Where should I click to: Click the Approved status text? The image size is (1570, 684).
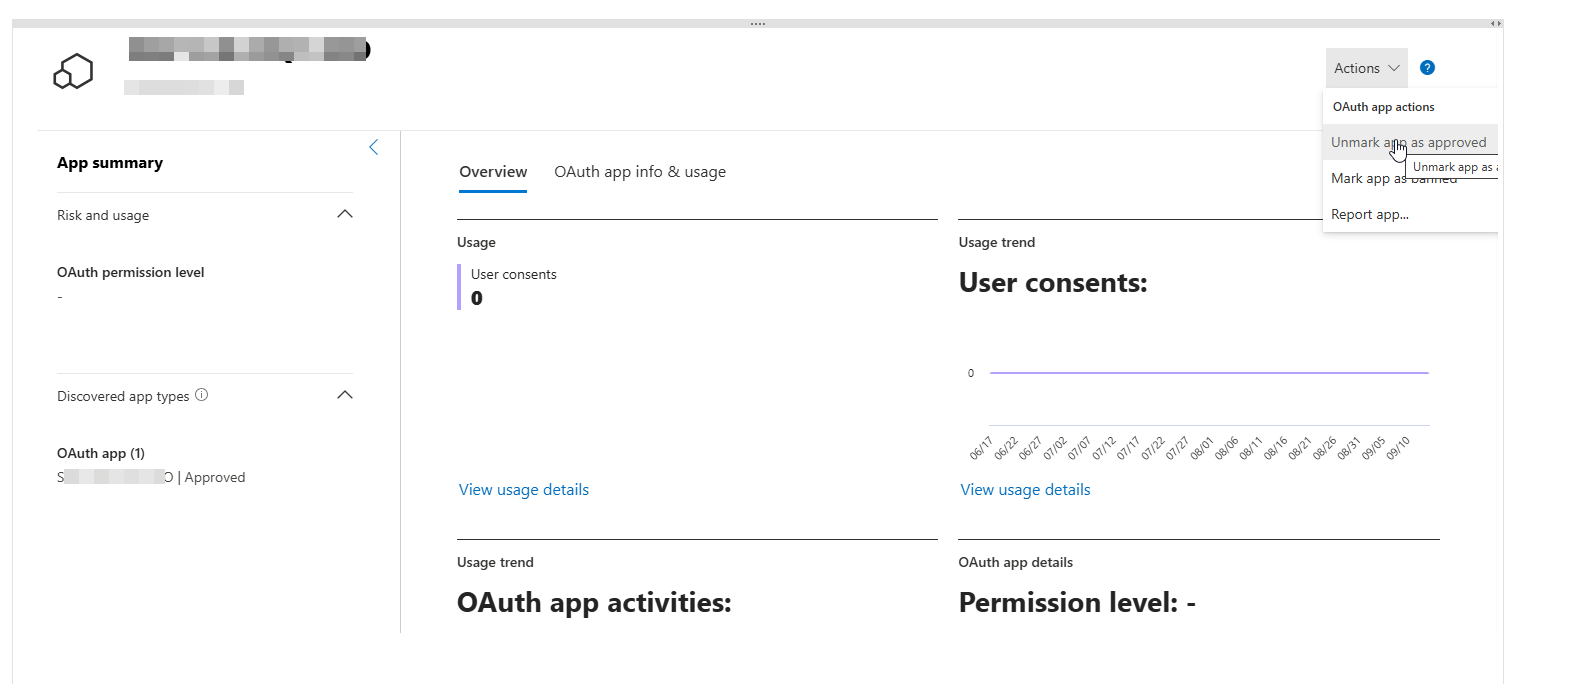point(215,478)
